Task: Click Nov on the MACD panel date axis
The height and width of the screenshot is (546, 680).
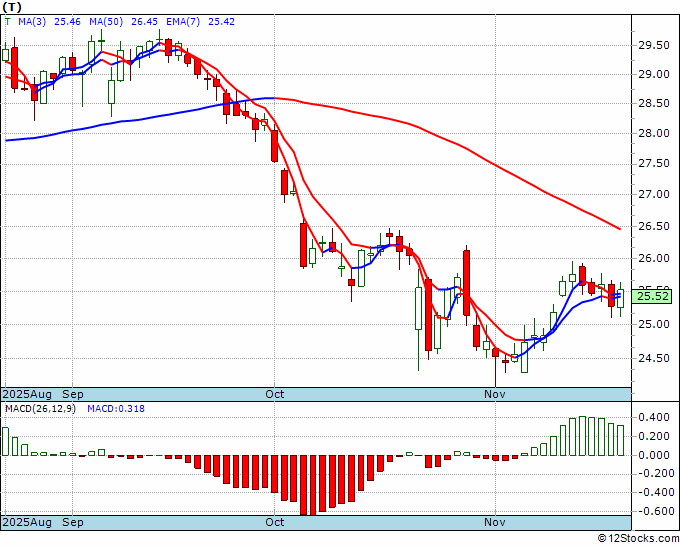Action: [x=495, y=522]
